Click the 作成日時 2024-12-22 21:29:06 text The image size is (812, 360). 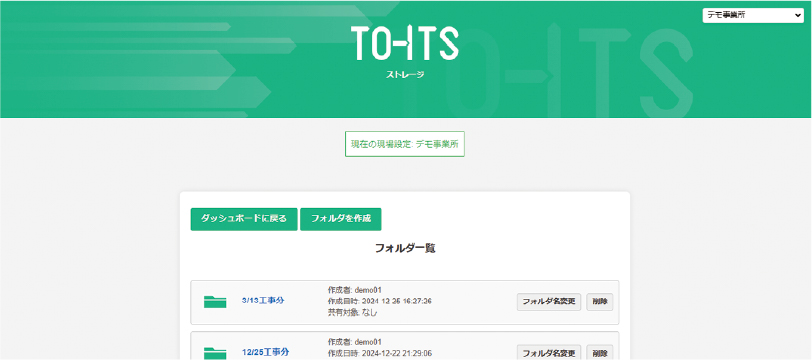coord(380,353)
